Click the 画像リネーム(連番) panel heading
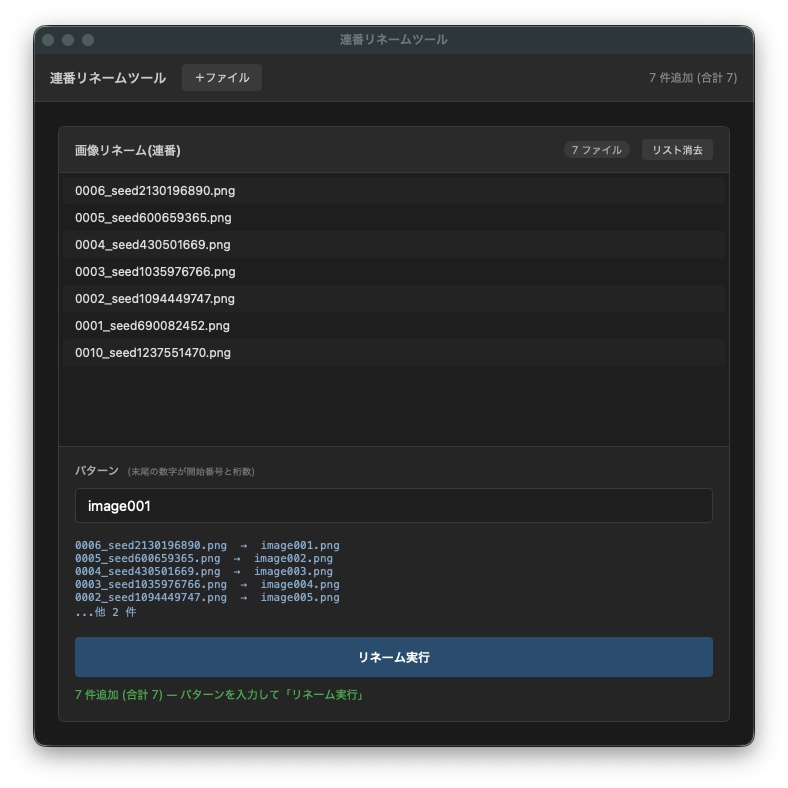 pos(128,150)
